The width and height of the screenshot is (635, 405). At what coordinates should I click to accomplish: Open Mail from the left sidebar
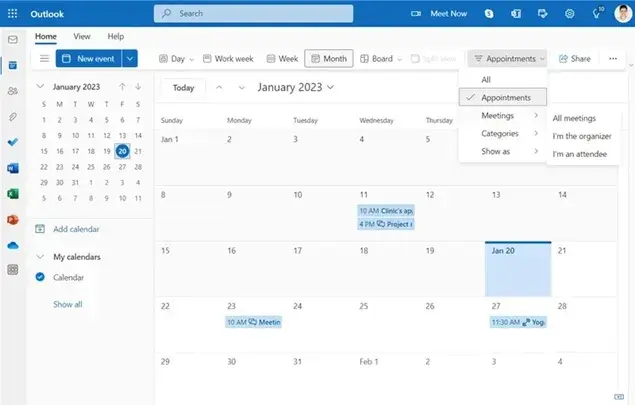(x=13, y=39)
